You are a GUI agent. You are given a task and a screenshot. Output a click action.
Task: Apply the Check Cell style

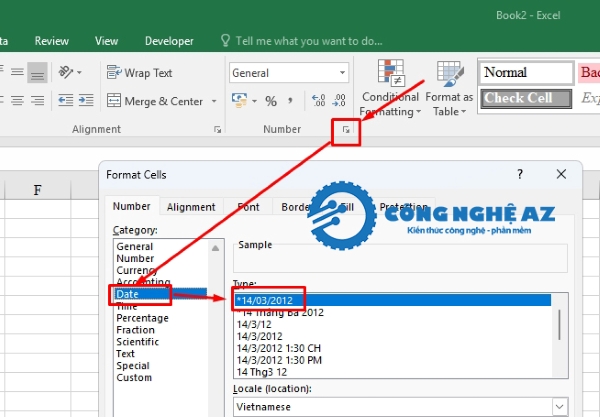pyautogui.click(x=527, y=99)
